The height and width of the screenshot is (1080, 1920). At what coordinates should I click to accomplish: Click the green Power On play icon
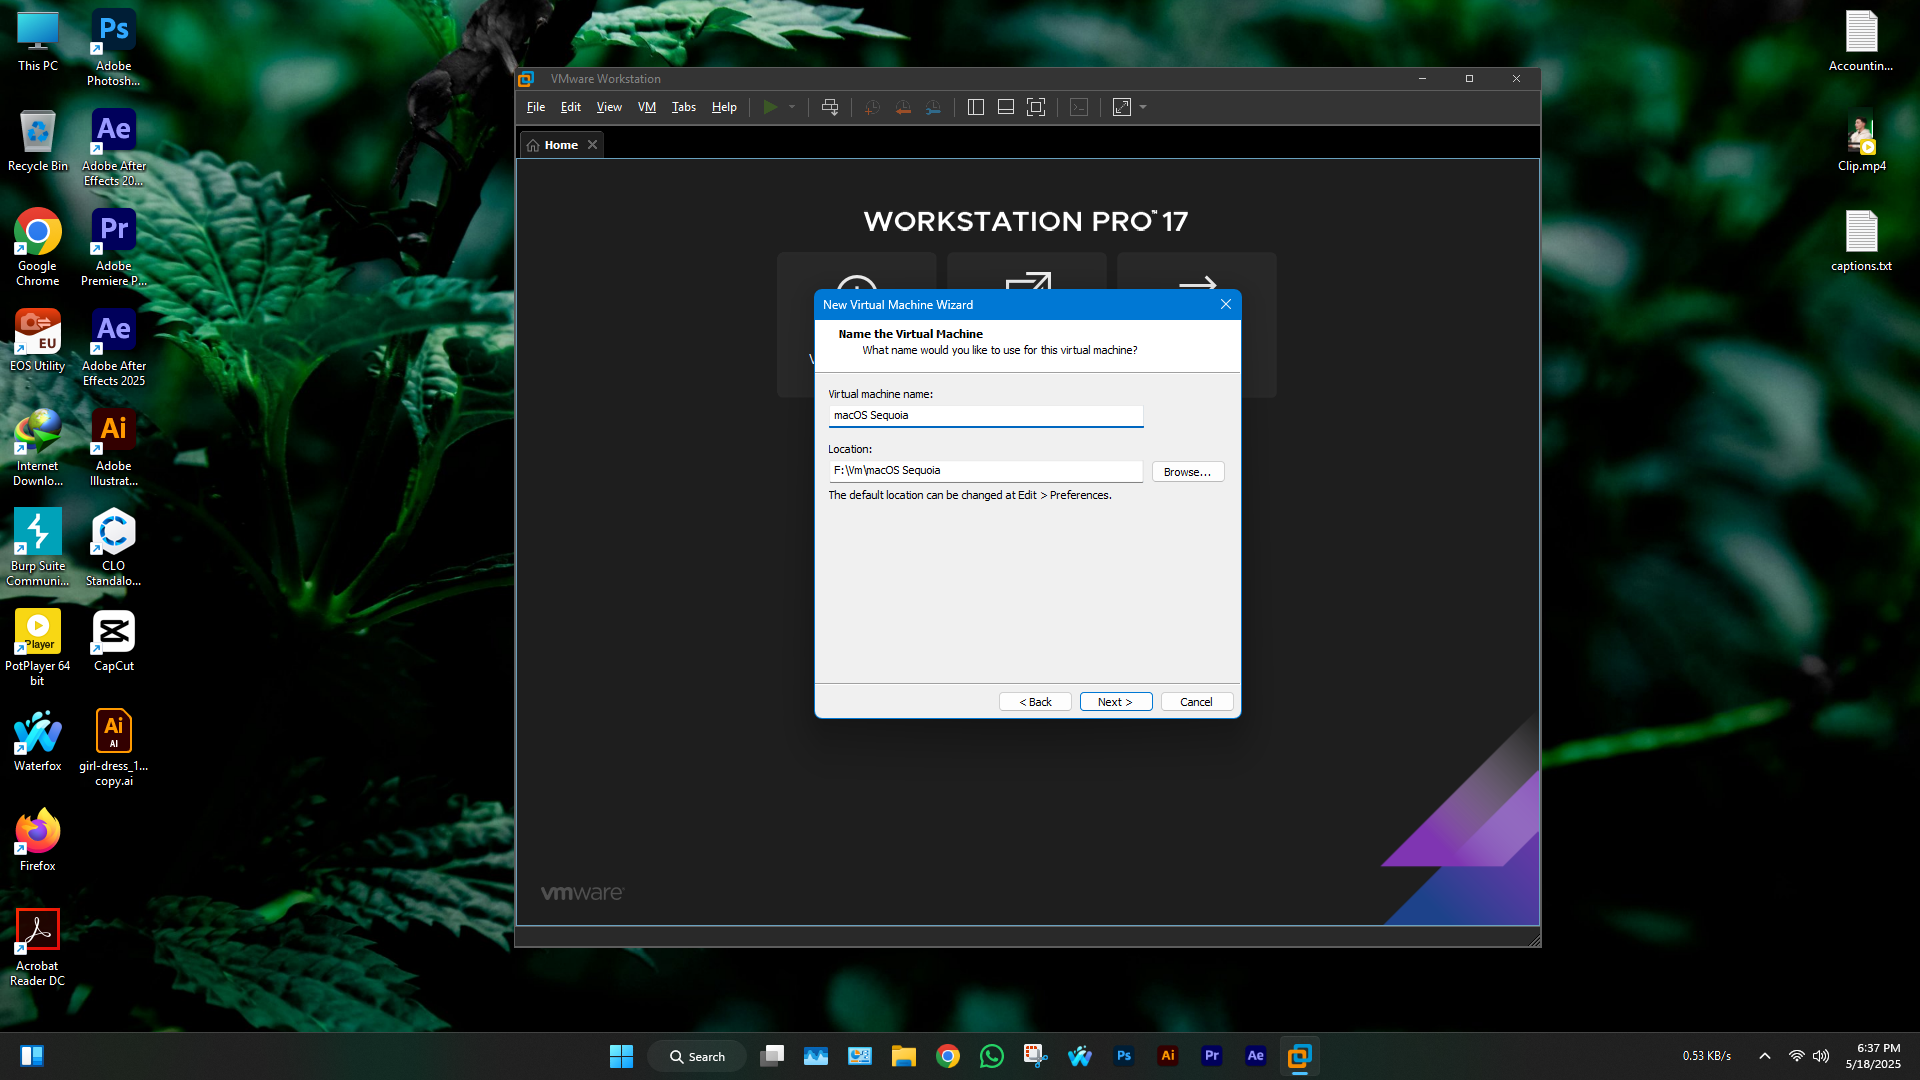point(769,107)
